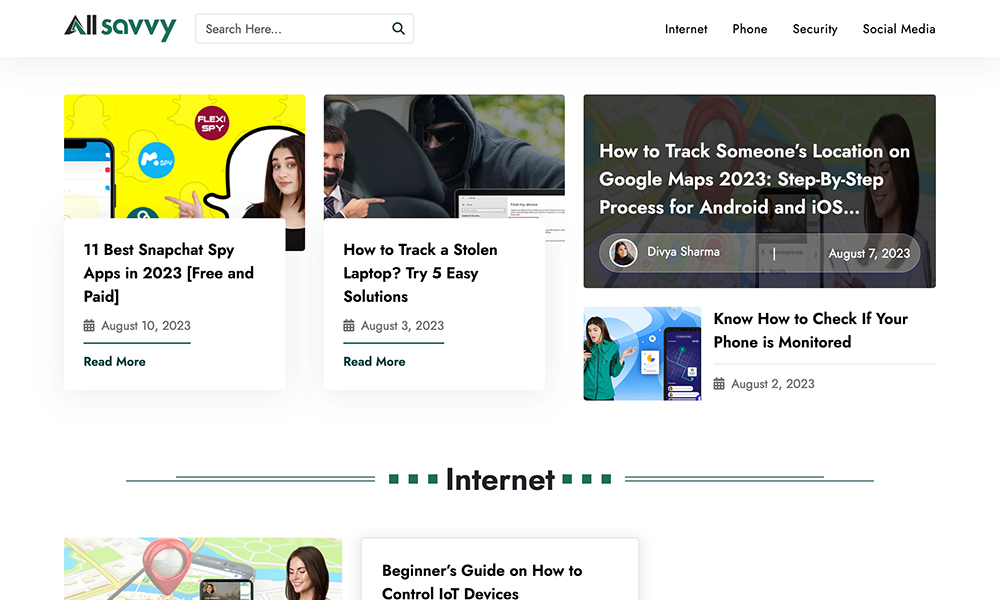Click calendar icon beside August 10, 2023
The width and height of the screenshot is (1000, 600).
[89, 326]
